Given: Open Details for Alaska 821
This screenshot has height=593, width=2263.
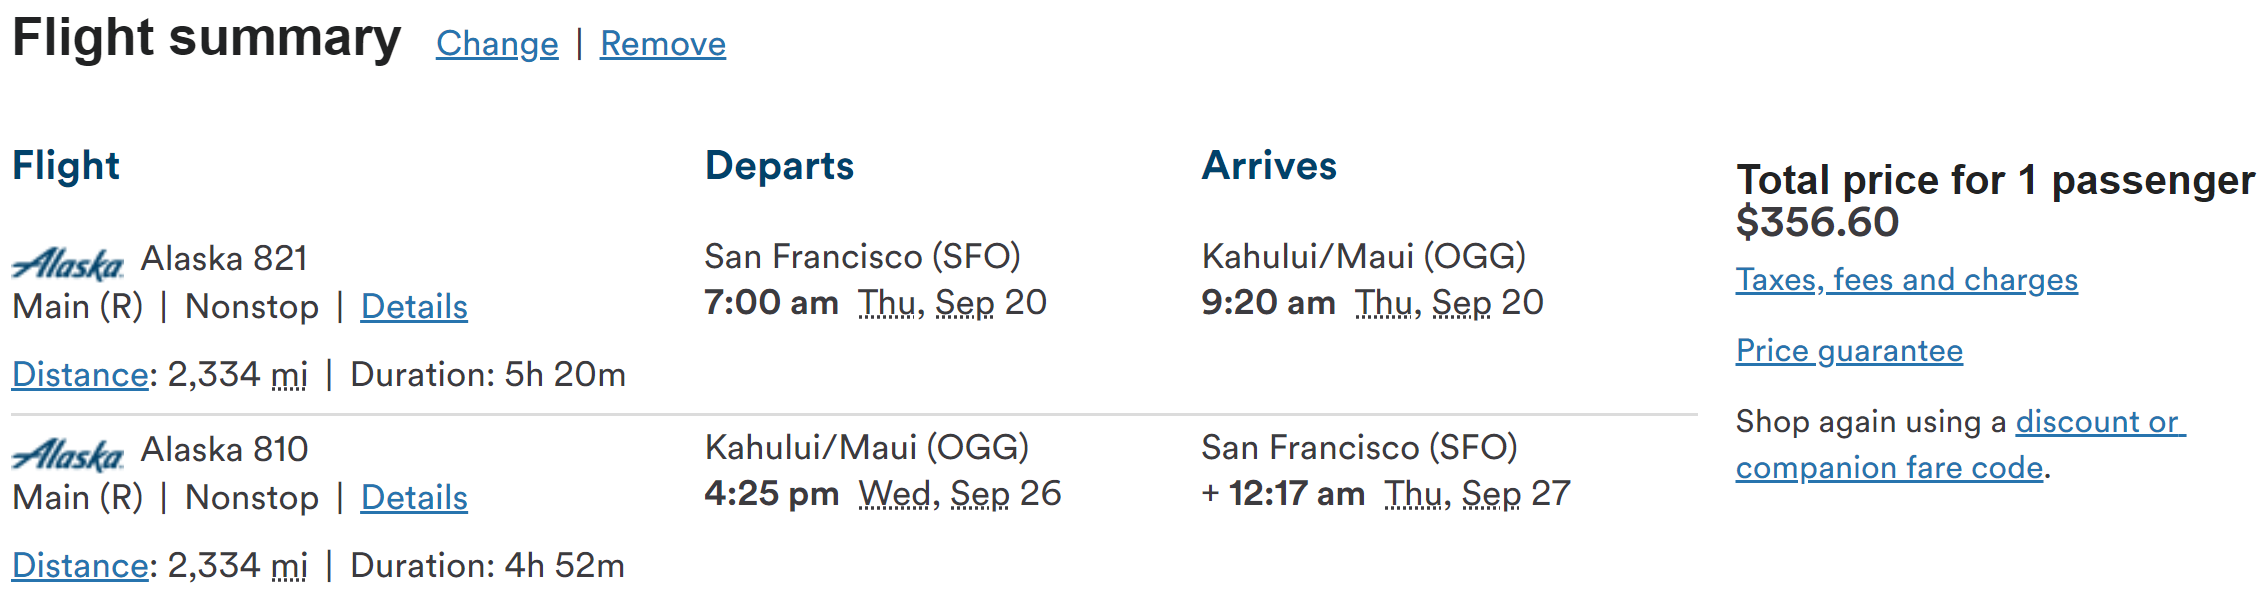Looking at the screenshot, I should point(414,307).
